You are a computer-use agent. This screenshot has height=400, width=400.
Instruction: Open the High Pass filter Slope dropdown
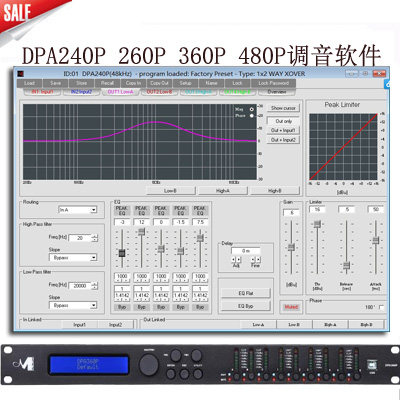[73, 258]
